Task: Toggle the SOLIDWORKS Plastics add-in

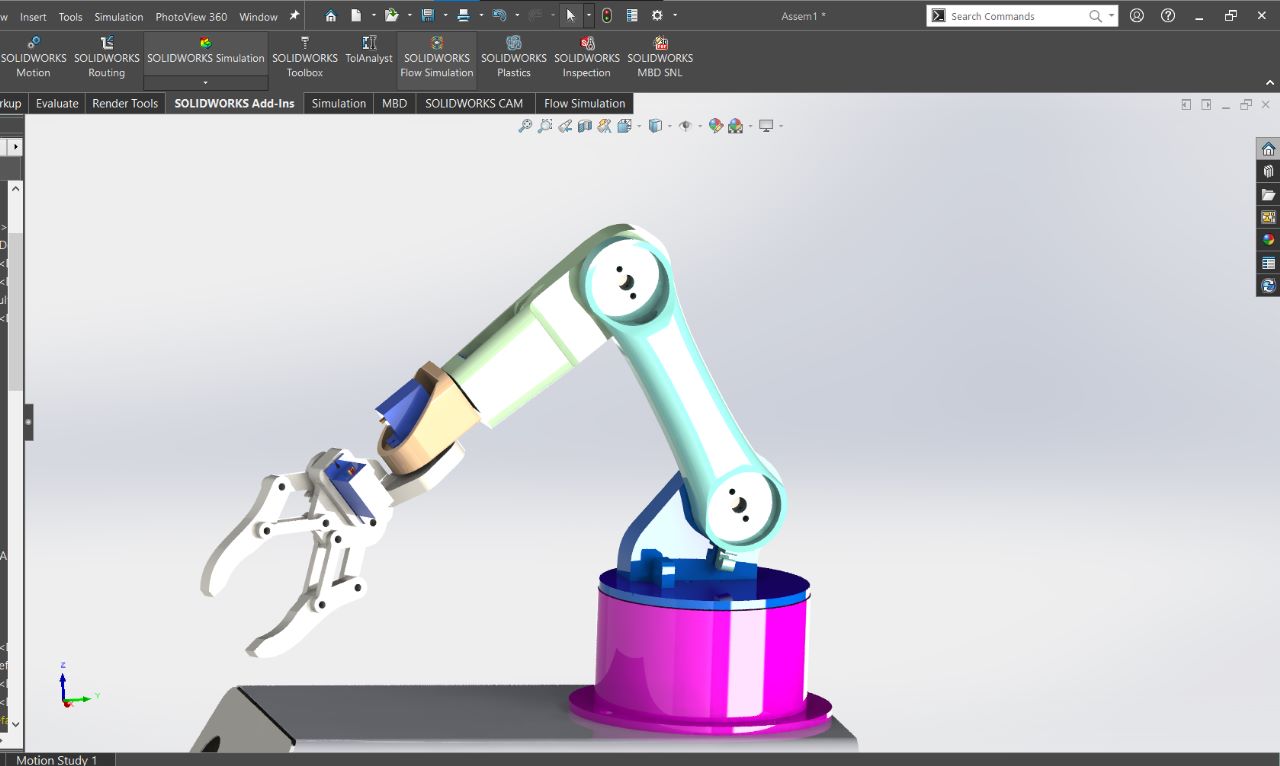Action: (514, 58)
